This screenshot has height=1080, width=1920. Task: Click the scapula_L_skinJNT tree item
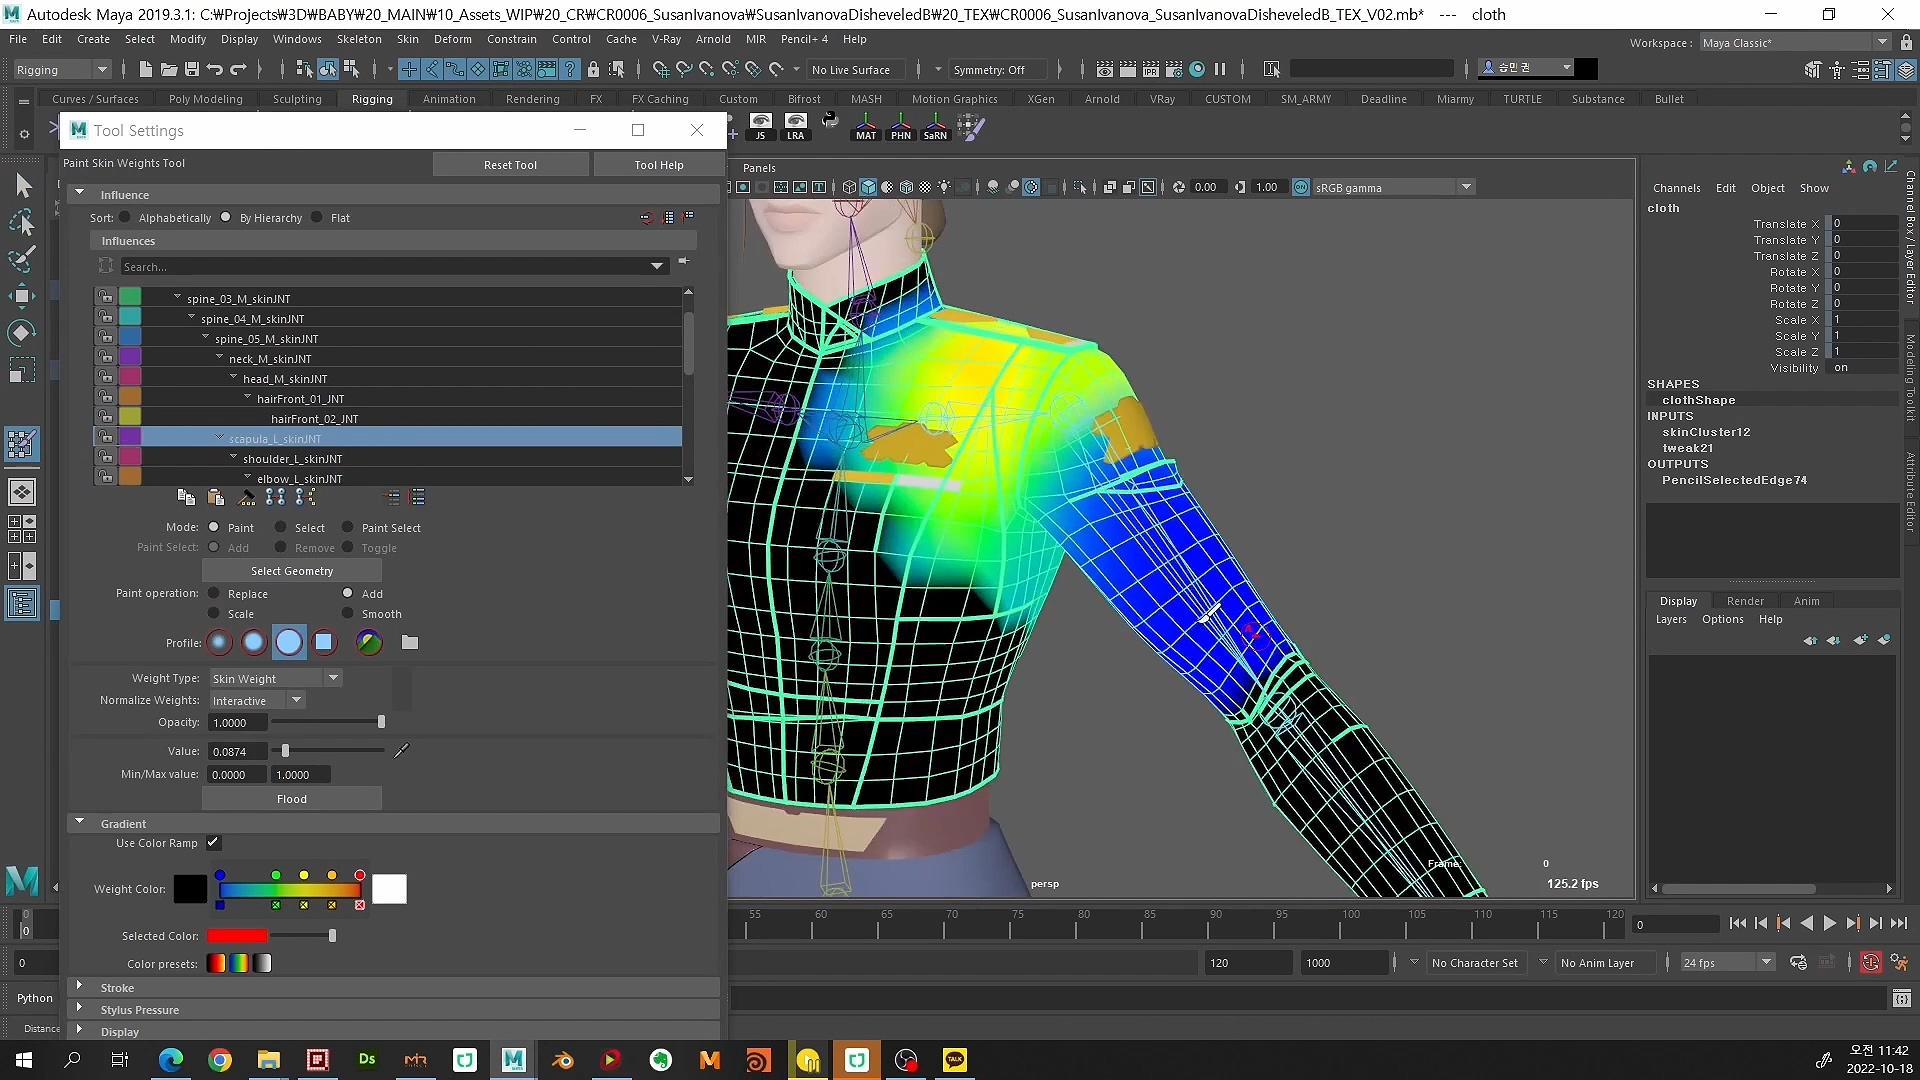point(274,438)
